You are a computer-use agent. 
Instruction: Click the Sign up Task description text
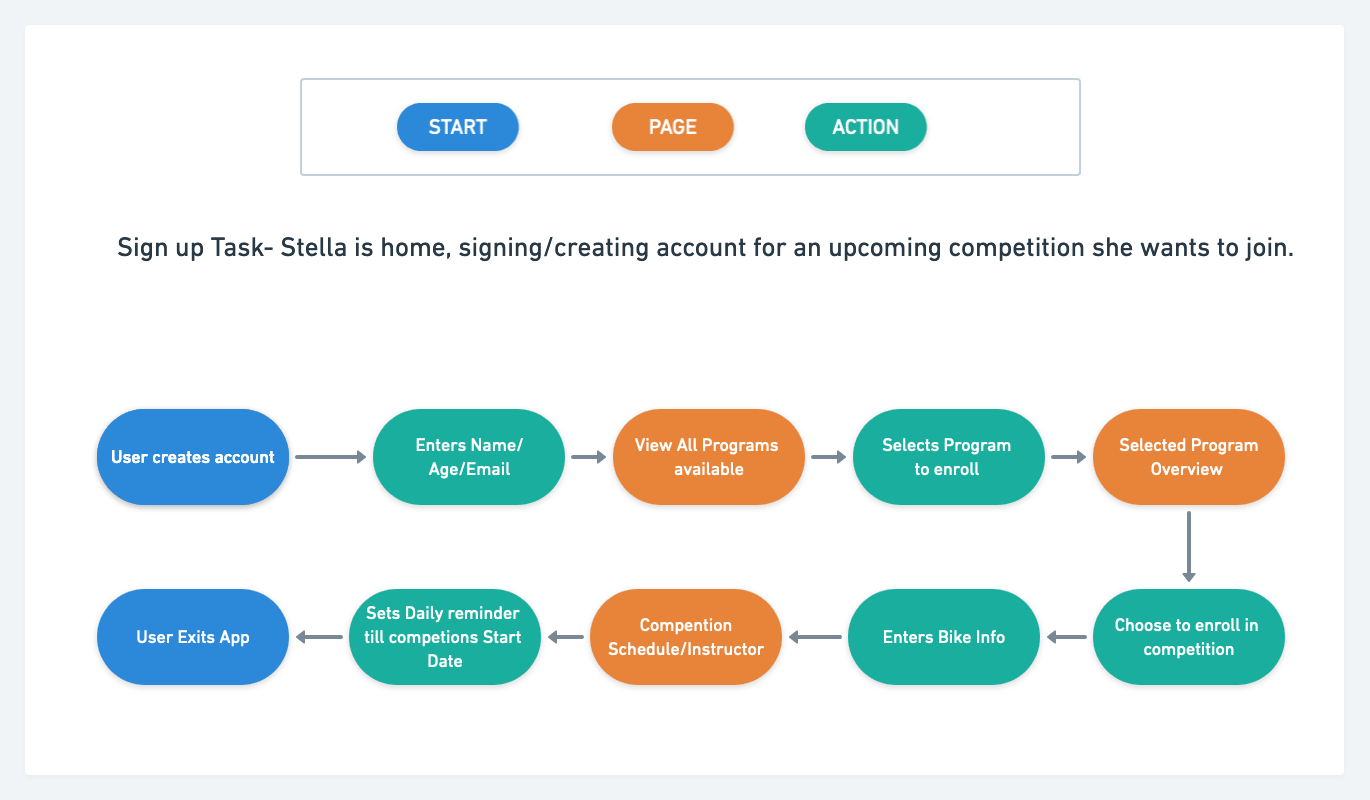(705, 248)
